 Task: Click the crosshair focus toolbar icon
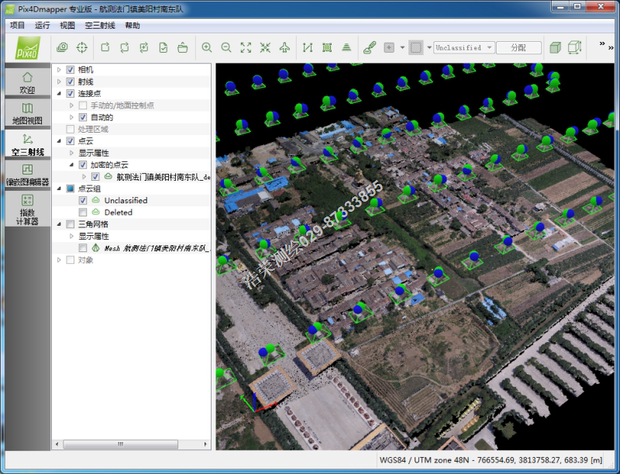point(82,47)
